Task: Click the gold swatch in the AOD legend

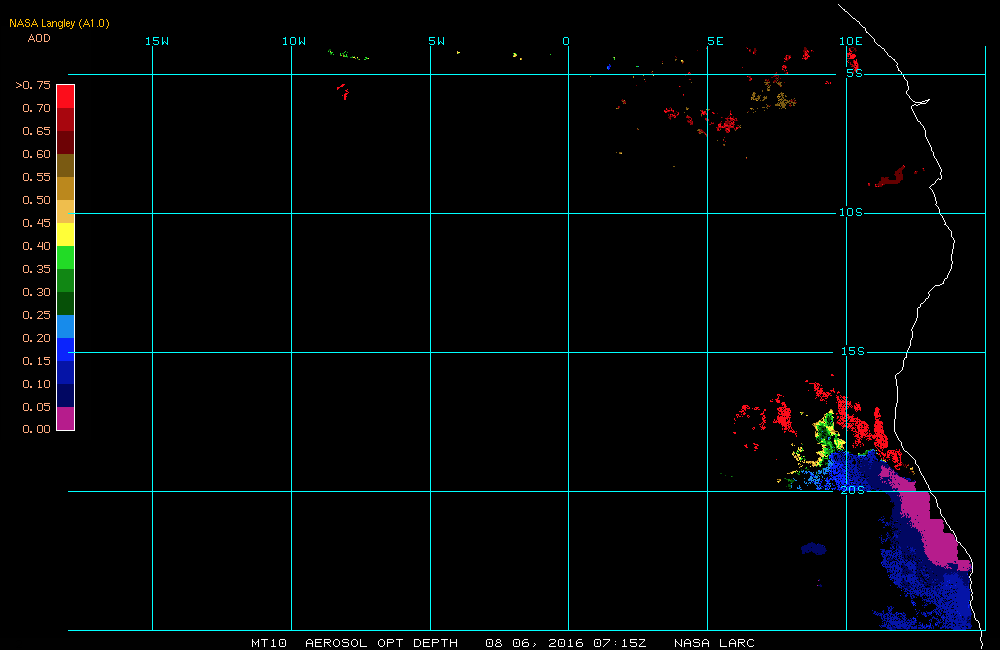Action: click(x=65, y=188)
